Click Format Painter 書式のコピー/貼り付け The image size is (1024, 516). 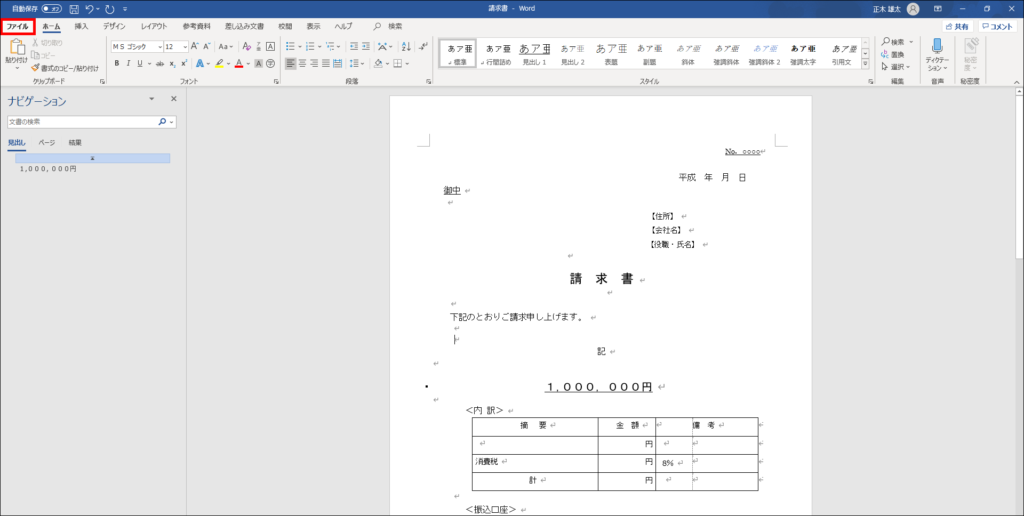point(65,68)
